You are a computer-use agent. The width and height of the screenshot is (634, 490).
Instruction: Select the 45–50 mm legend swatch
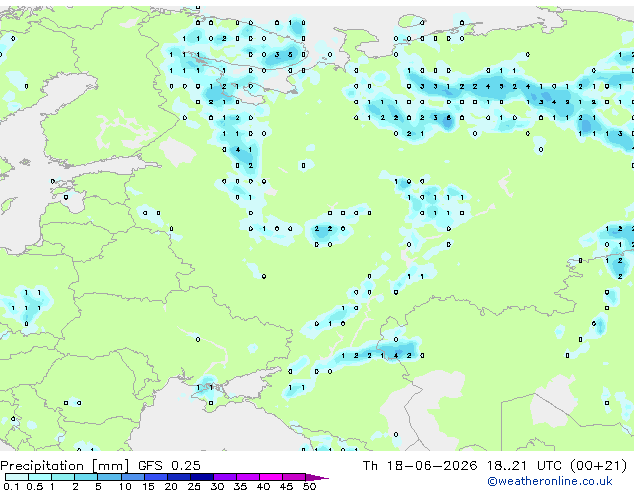pyautogui.click(x=293, y=477)
